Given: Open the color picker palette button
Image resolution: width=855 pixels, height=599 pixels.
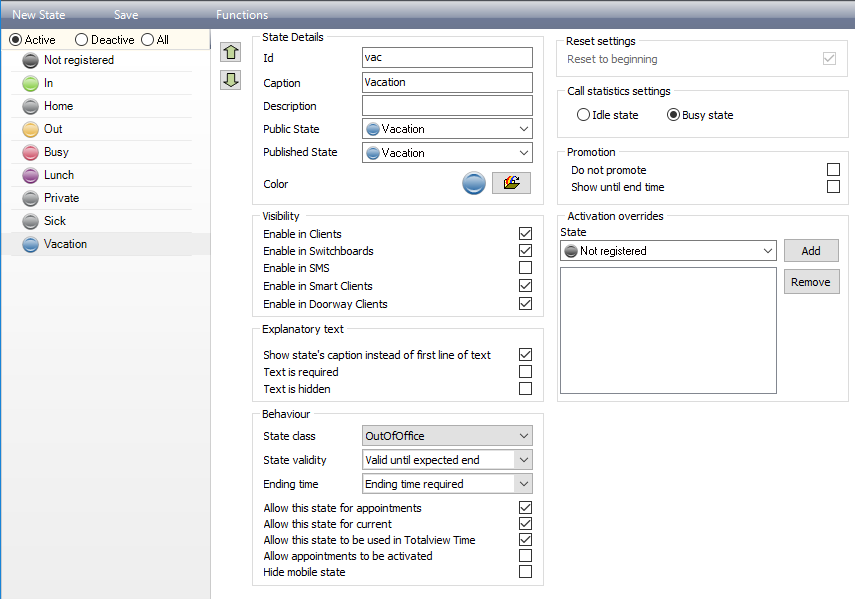Looking at the screenshot, I should click(511, 183).
